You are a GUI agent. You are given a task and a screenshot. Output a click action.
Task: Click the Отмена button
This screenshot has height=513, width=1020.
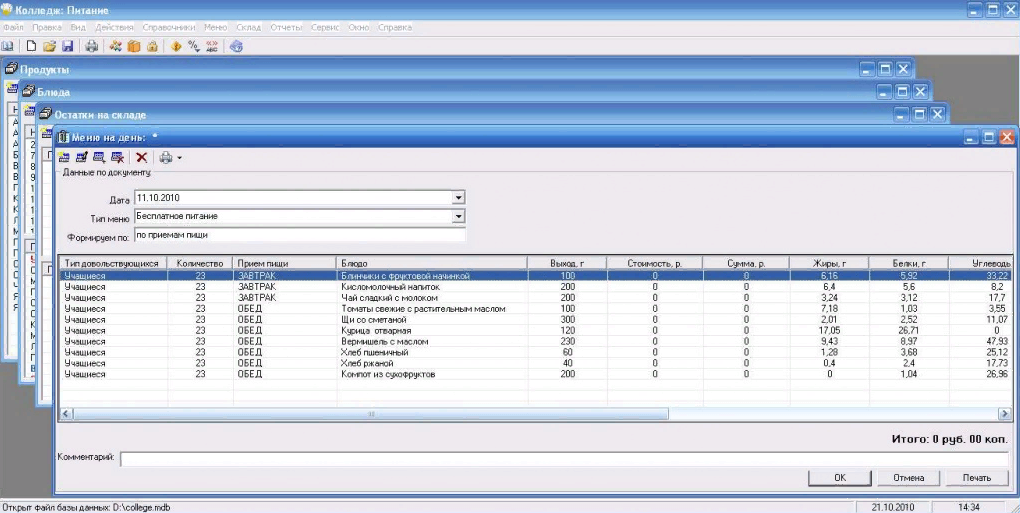tap(908, 478)
